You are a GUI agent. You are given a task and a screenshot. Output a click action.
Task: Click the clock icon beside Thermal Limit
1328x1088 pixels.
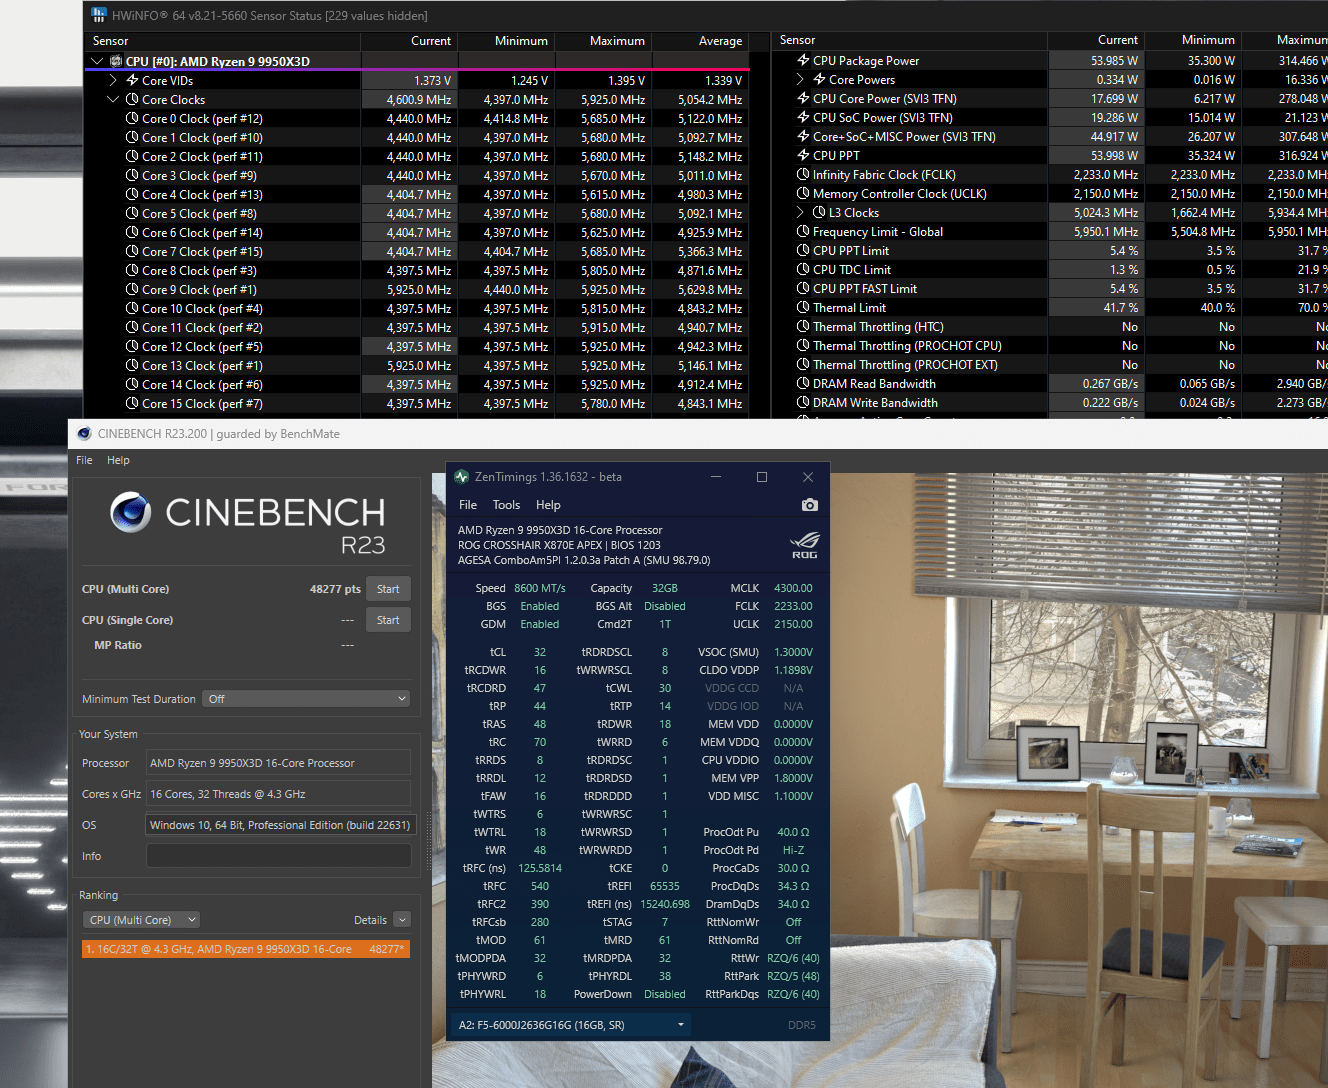point(803,307)
